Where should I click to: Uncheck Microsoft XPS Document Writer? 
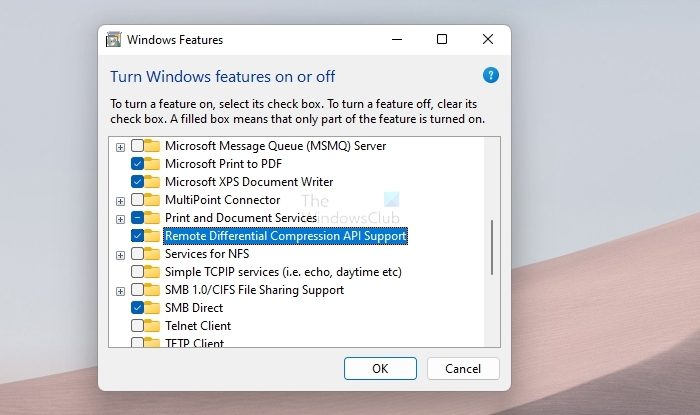(137, 182)
